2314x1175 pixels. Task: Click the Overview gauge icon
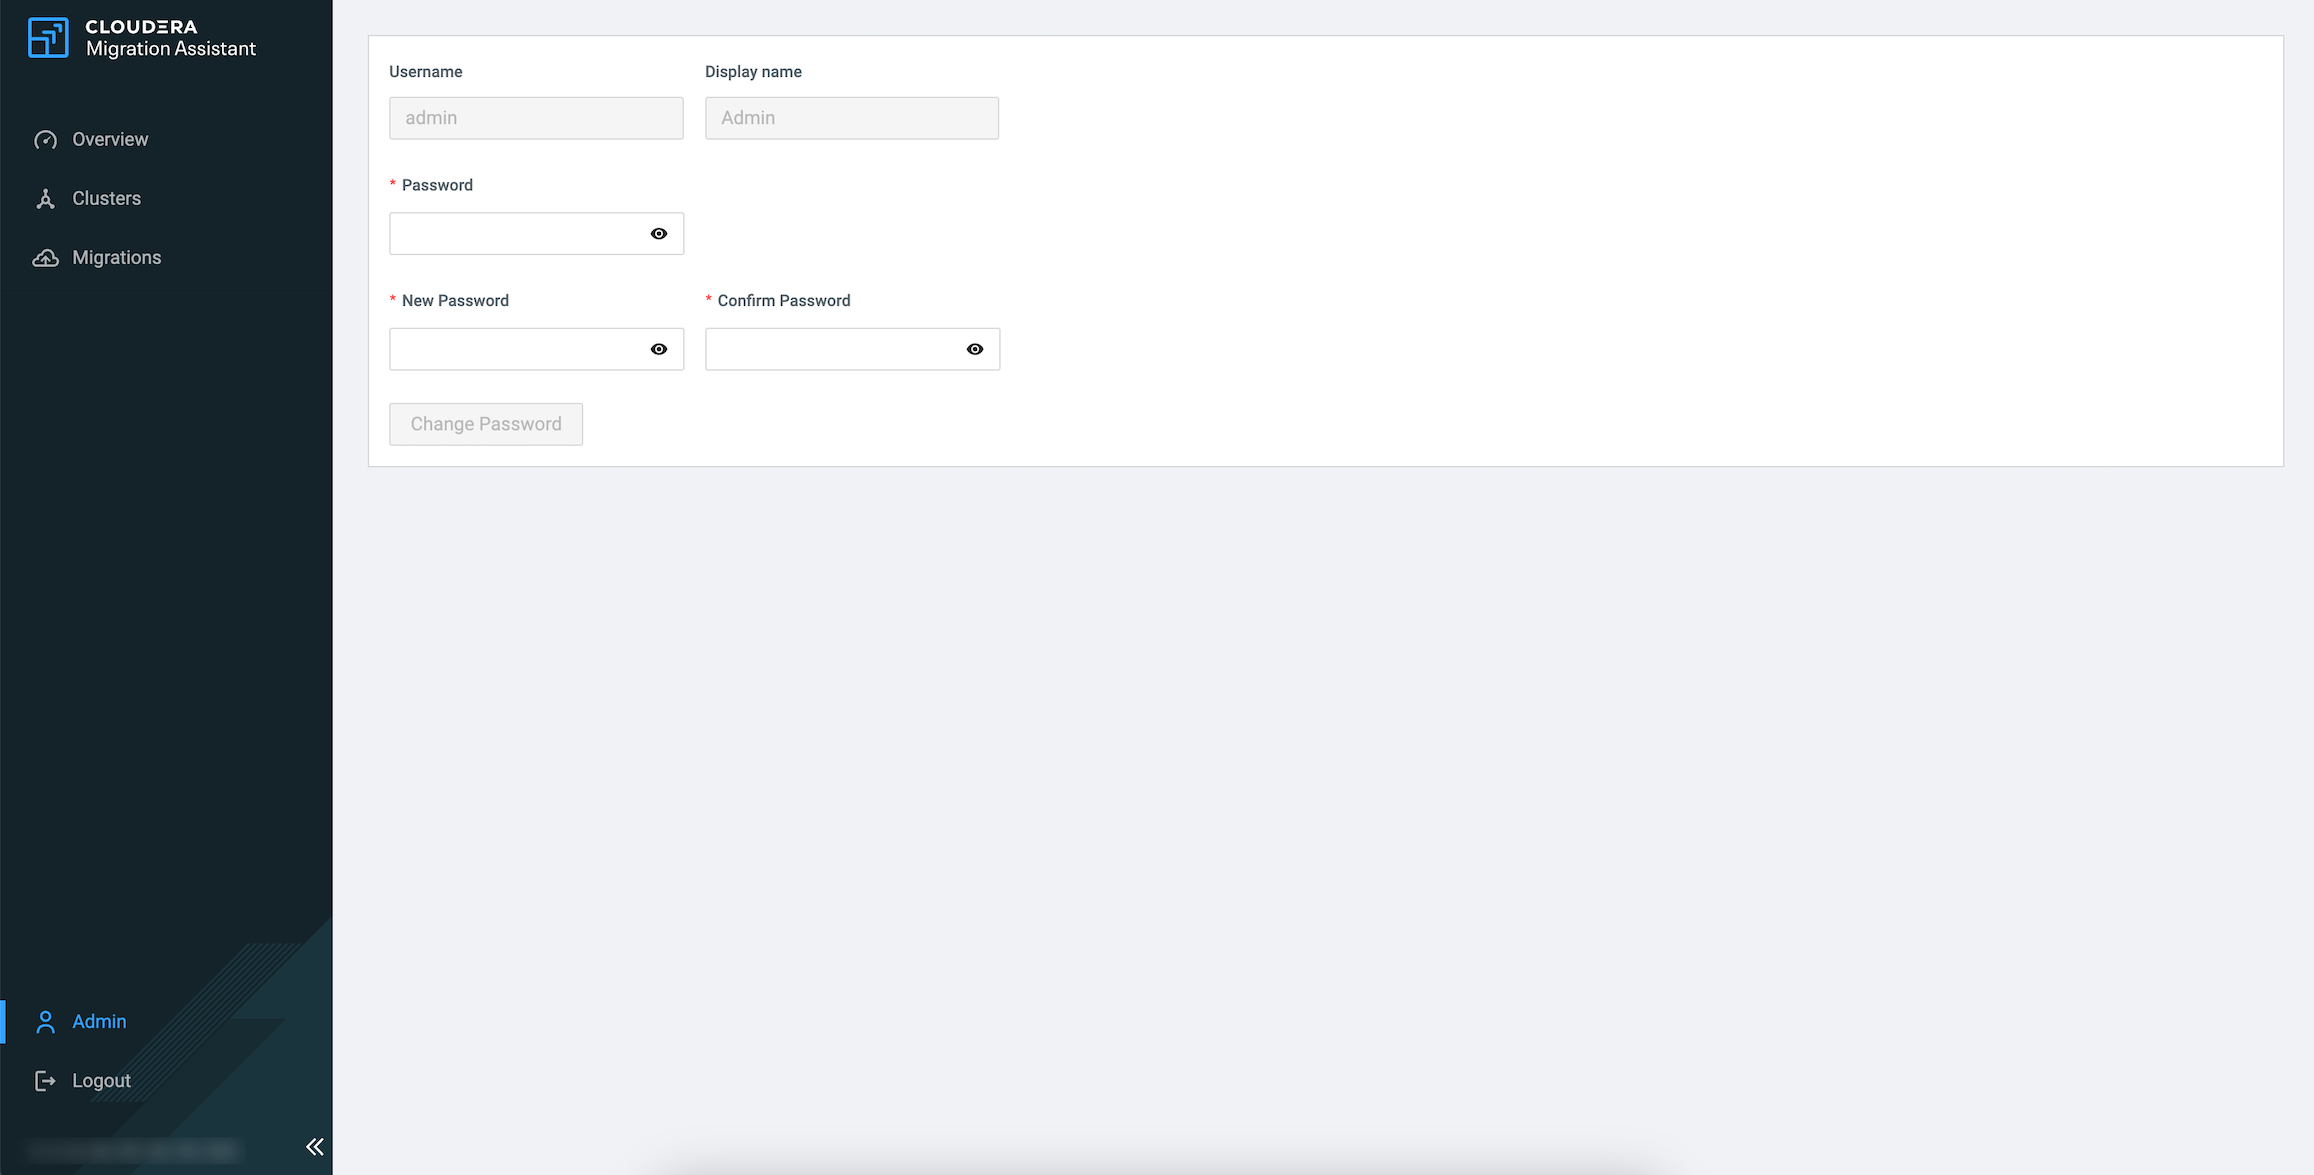coord(45,140)
